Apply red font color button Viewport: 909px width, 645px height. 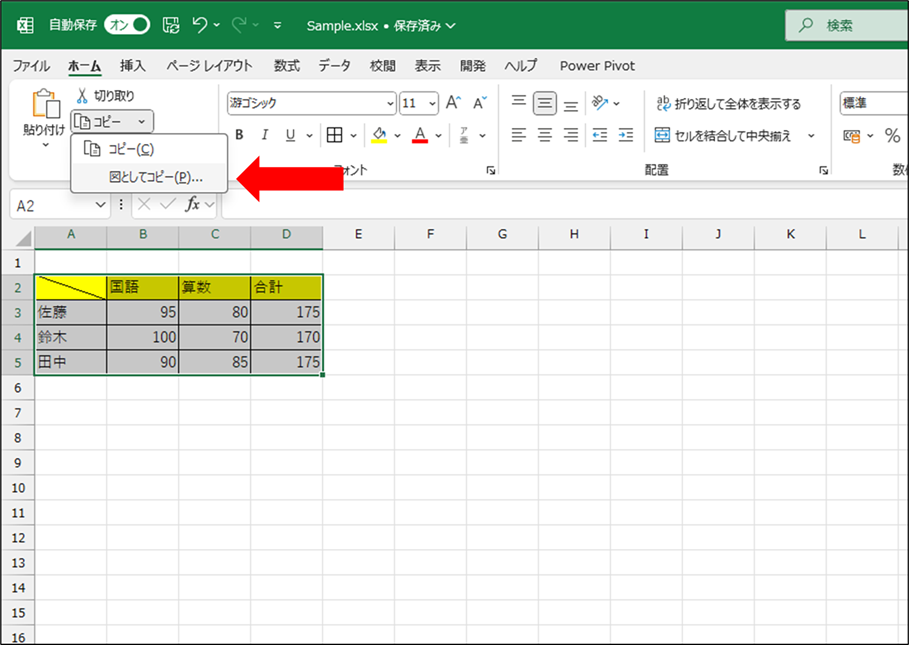tap(420, 135)
